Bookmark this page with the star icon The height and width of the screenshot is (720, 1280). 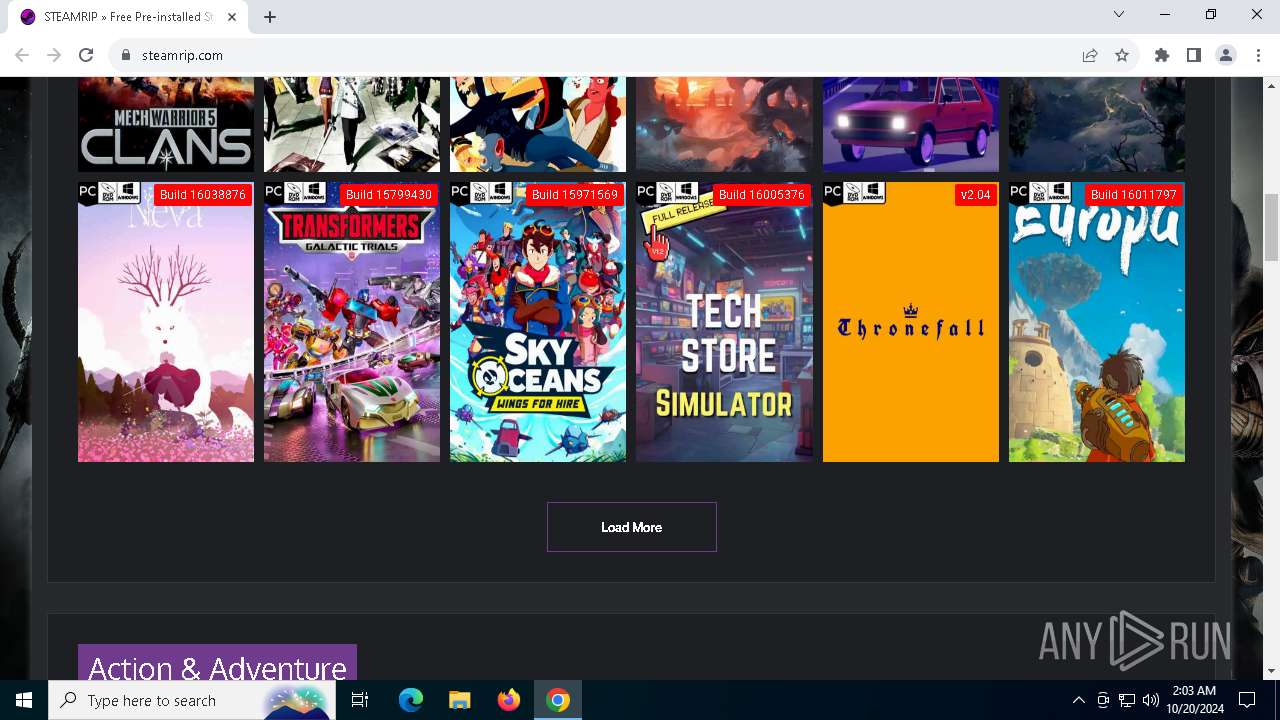coord(1122,55)
